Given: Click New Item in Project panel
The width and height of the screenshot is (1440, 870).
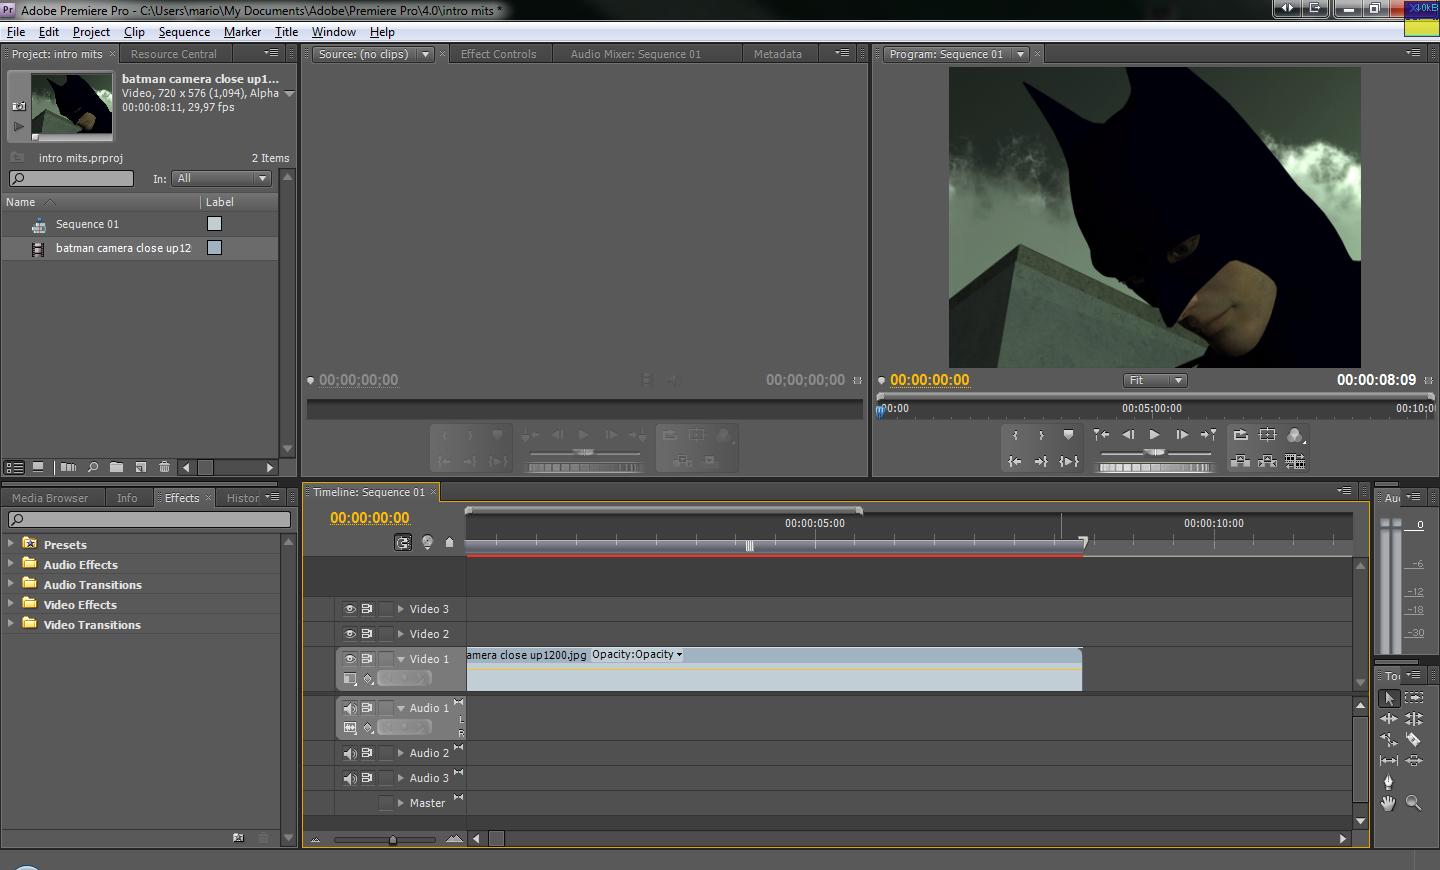Looking at the screenshot, I should (x=141, y=467).
